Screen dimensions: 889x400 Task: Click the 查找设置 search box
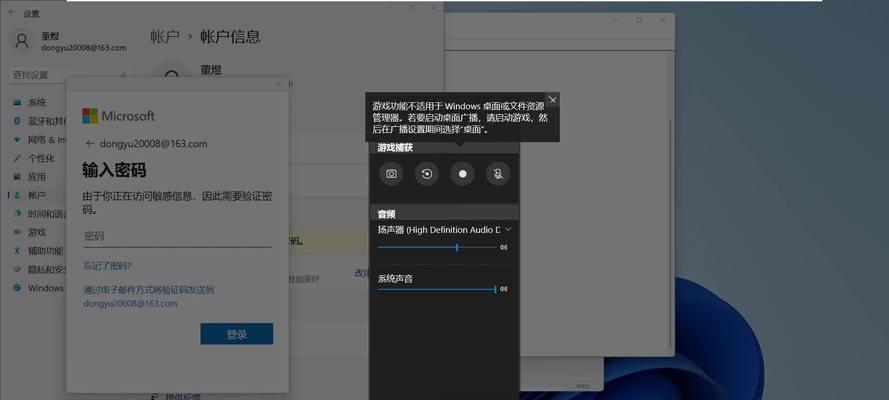coord(69,75)
